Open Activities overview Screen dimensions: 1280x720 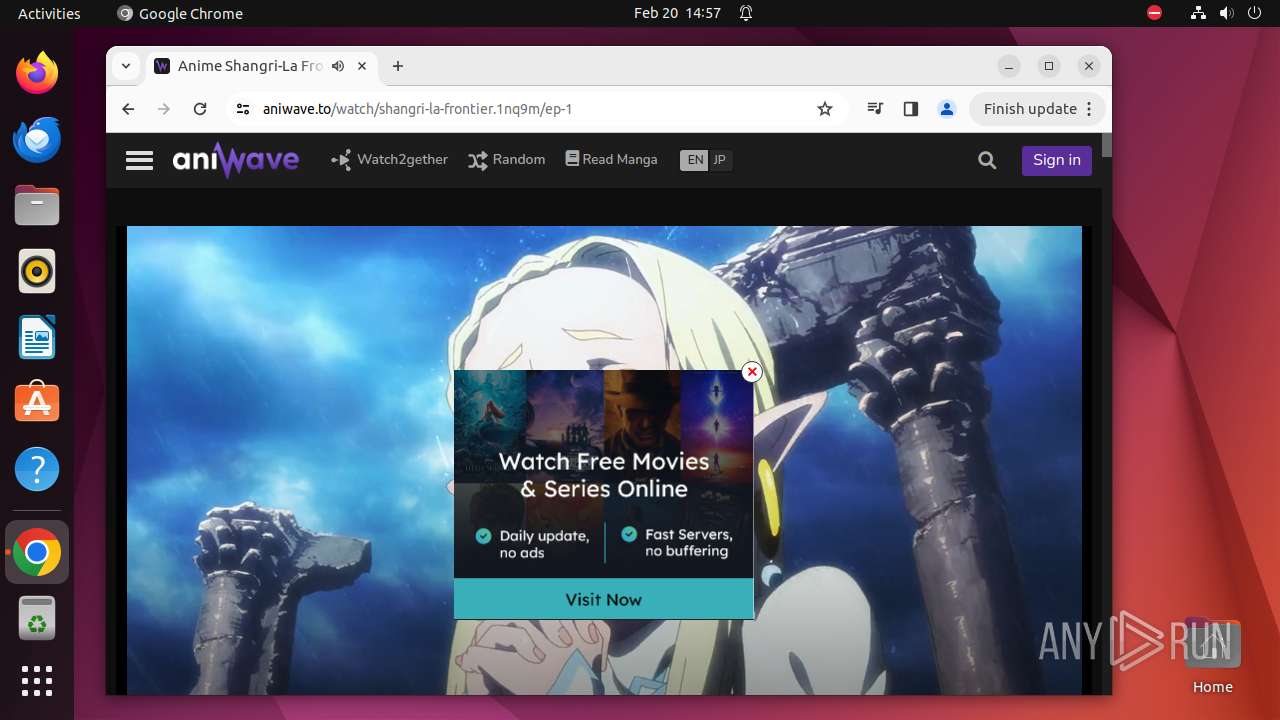coord(49,13)
